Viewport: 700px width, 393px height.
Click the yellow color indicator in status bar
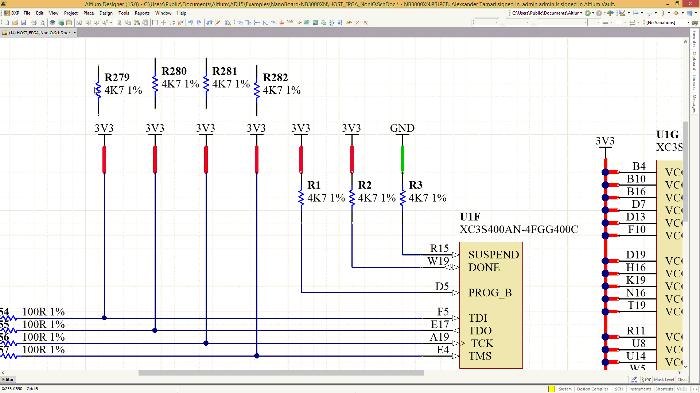click(551, 389)
